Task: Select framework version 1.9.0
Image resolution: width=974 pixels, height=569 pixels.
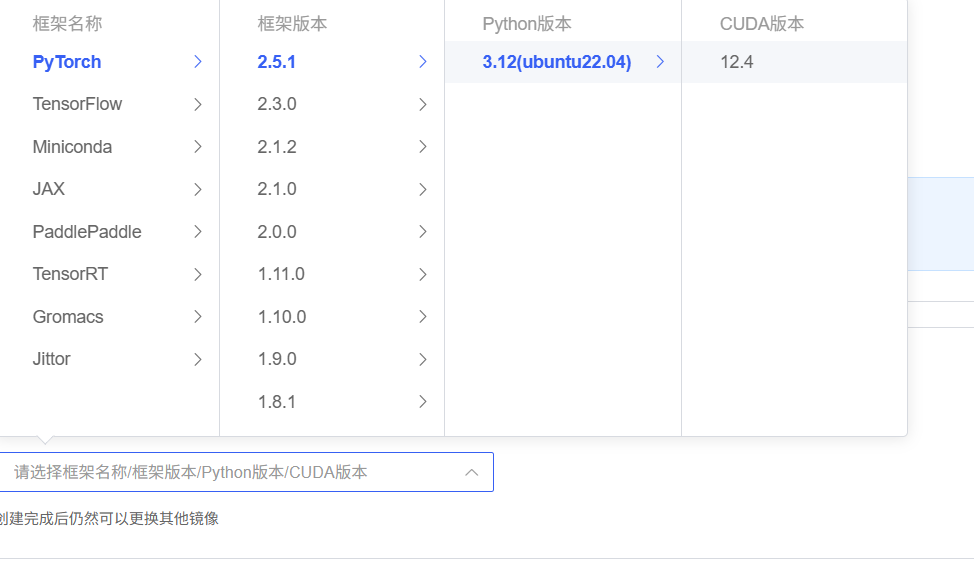Action: tap(332, 359)
